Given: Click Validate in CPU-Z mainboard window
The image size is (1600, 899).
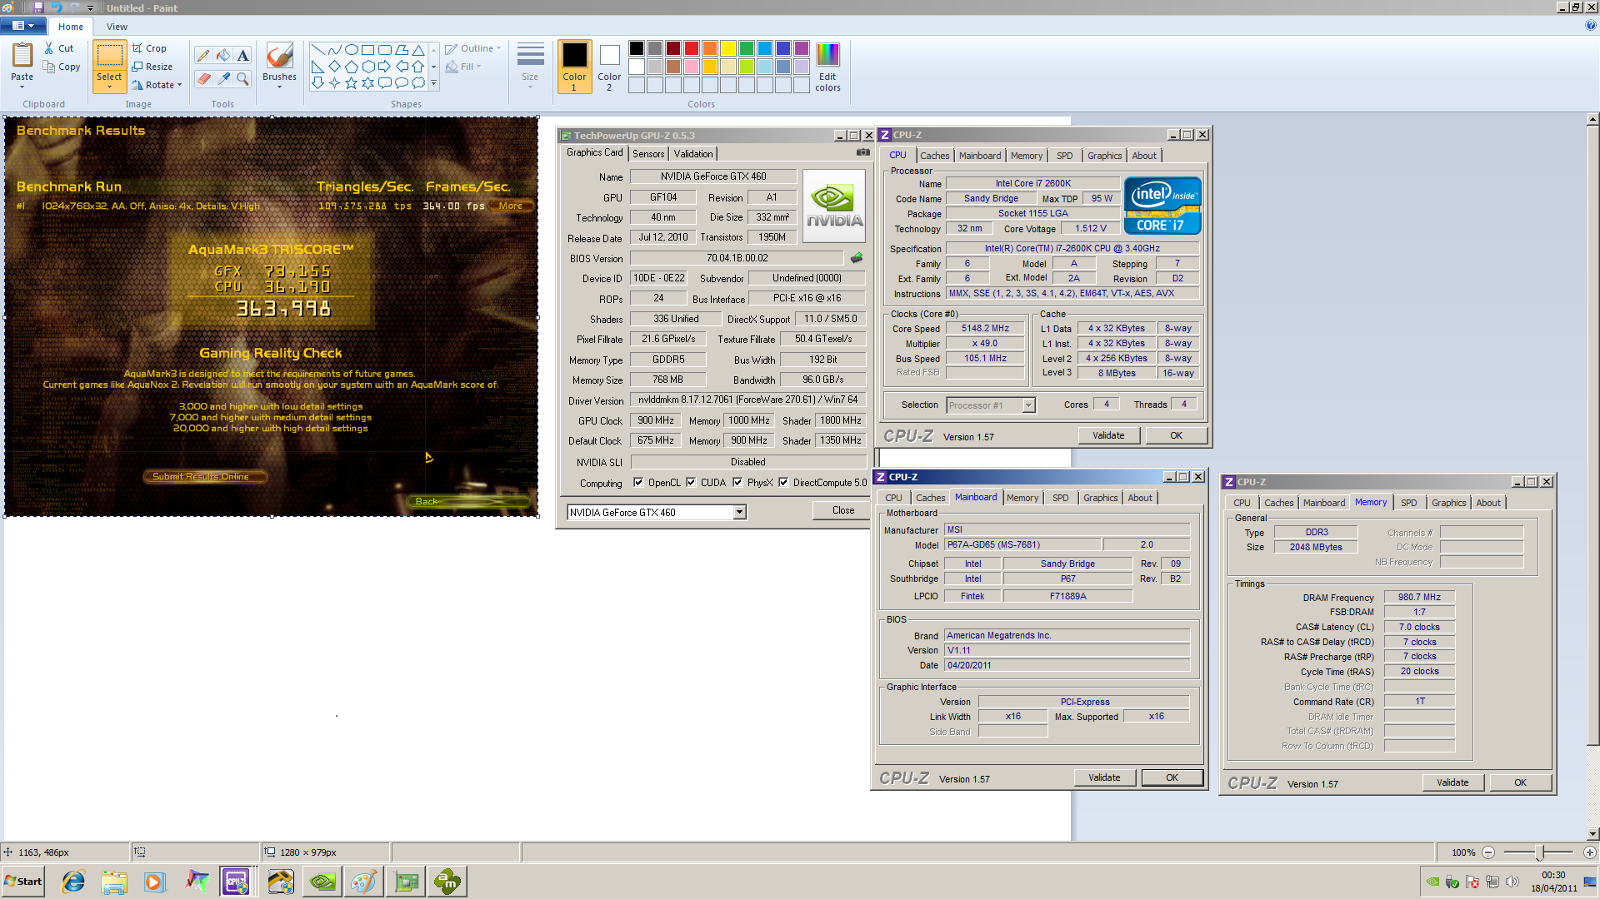Looking at the screenshot, I should click(1104, 778).
